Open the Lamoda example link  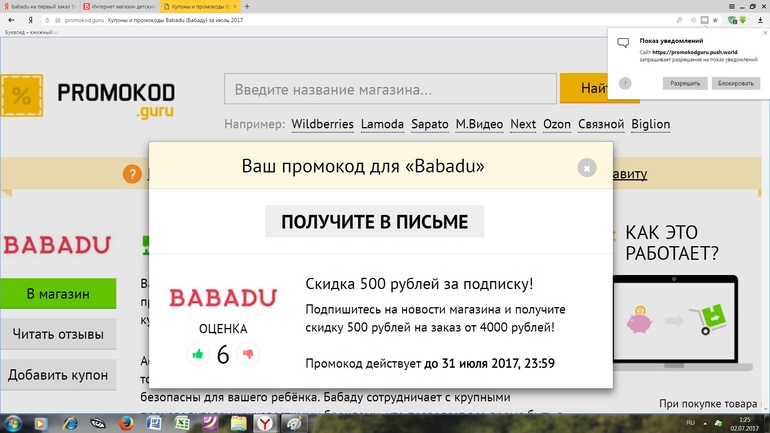click(382, 124)
